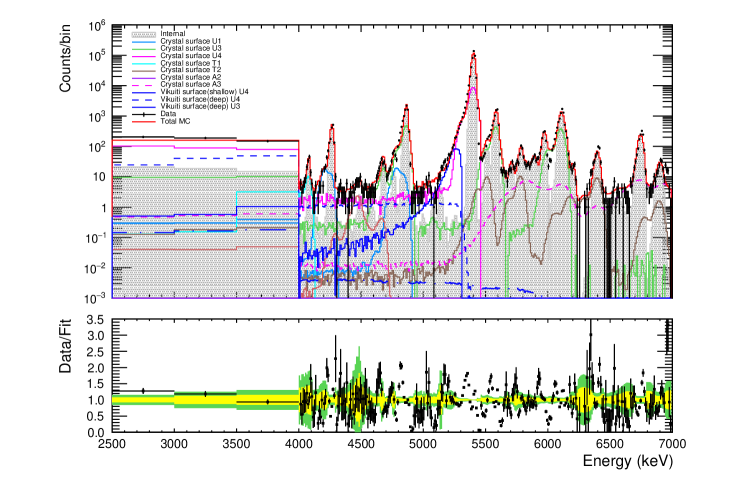Screen dimensions: 747x483
Task: Click the 2.5 tick on Data/Fit axis
Action: pos(97,352)
